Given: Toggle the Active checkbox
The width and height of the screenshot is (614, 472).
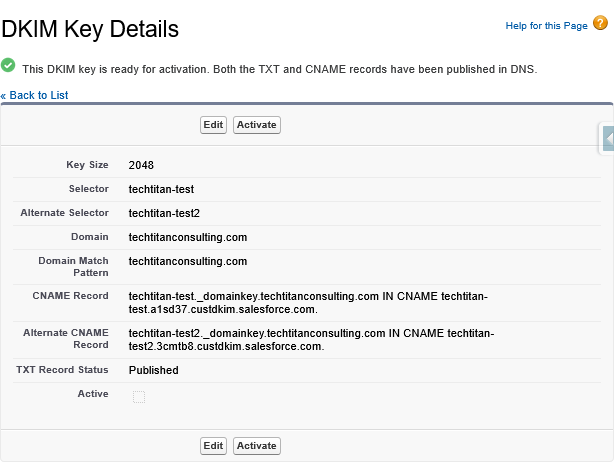Looking at the screenshot, I should click(x=139, y=397).
